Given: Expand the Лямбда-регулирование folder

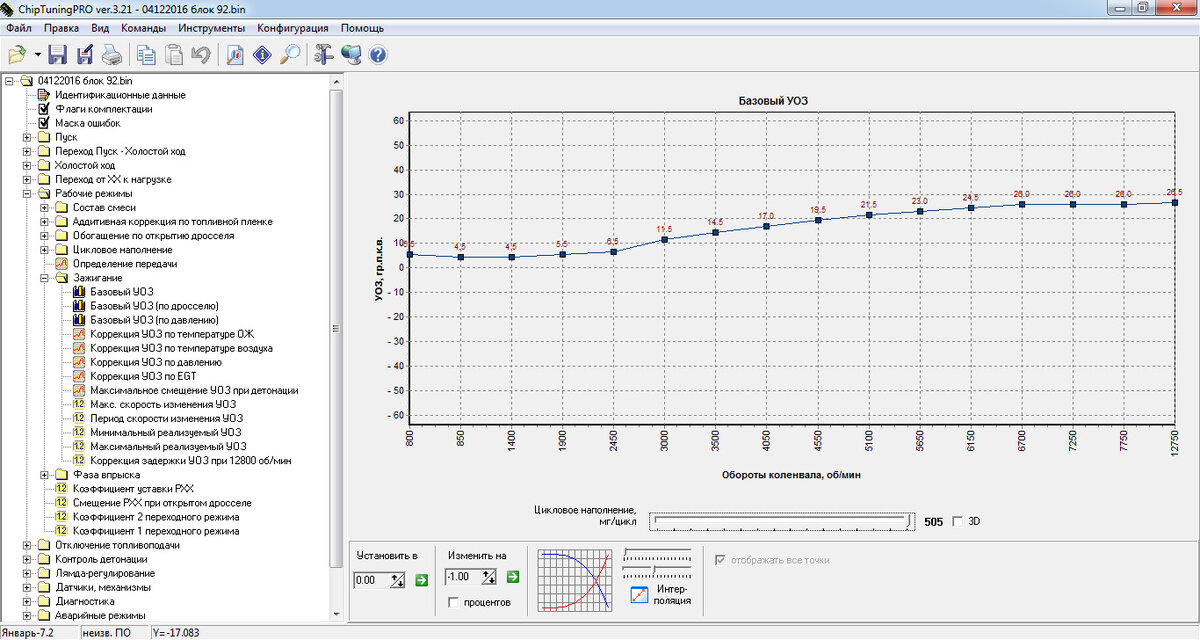Looking at the screenshot, I should pos(27,573).
